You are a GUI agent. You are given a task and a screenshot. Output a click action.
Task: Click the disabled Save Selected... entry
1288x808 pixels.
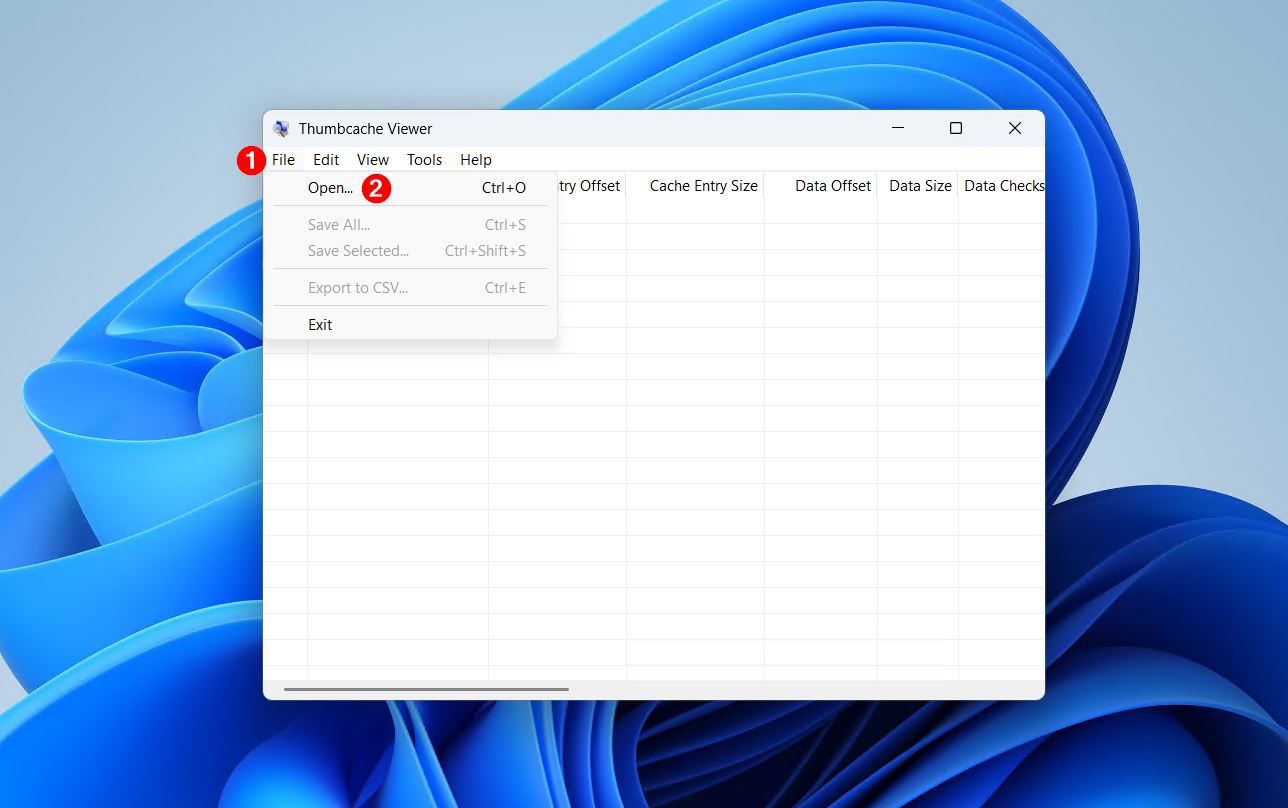point(410,251)
